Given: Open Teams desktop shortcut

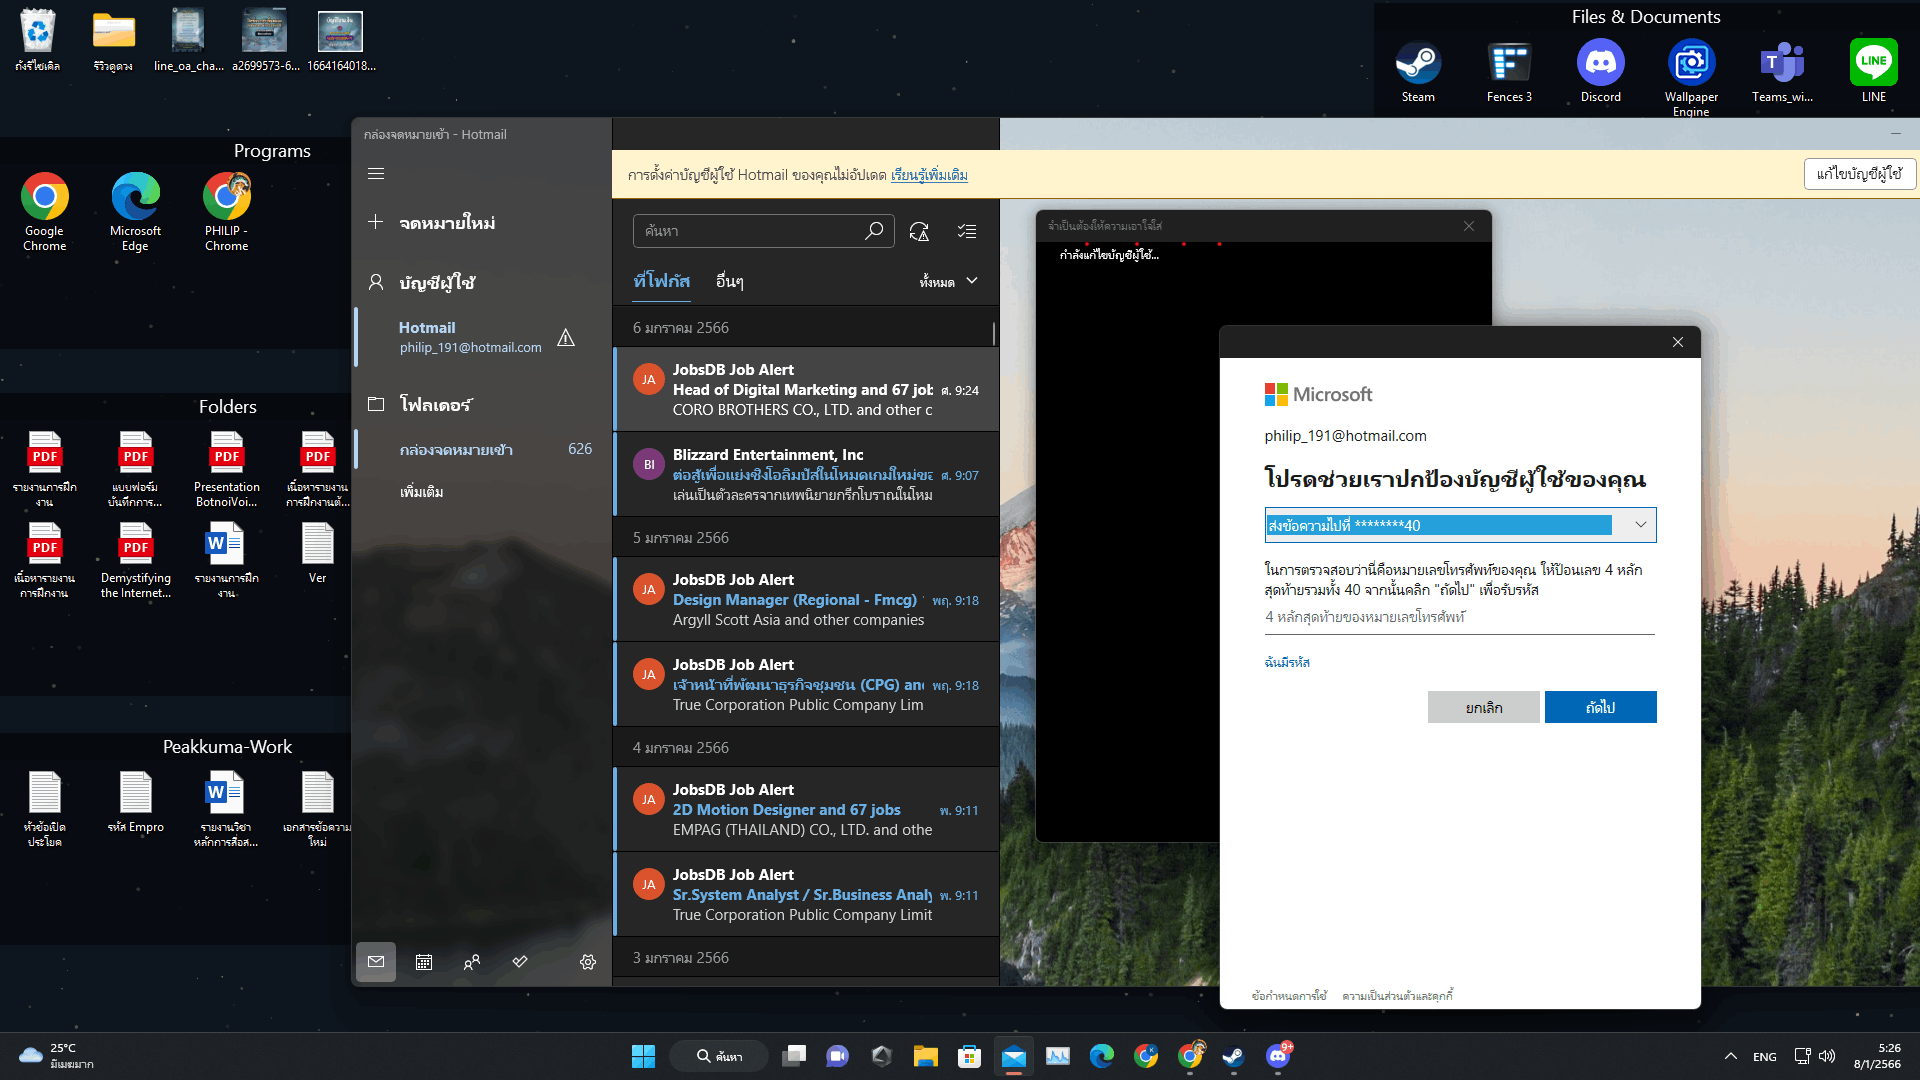Looking at the screenshot, I should (1782, 71).
